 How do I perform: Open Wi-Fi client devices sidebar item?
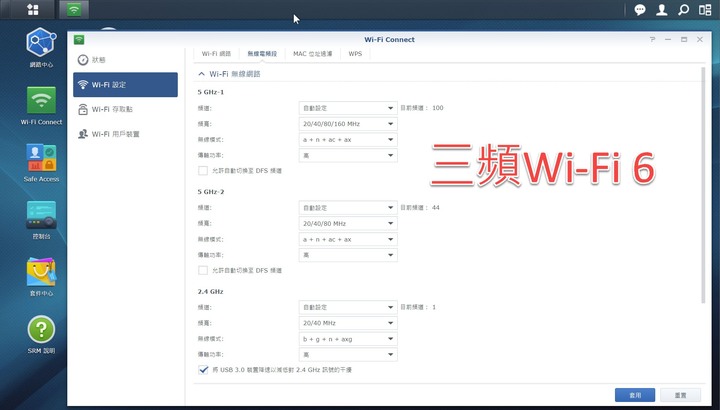click(125, 134)
